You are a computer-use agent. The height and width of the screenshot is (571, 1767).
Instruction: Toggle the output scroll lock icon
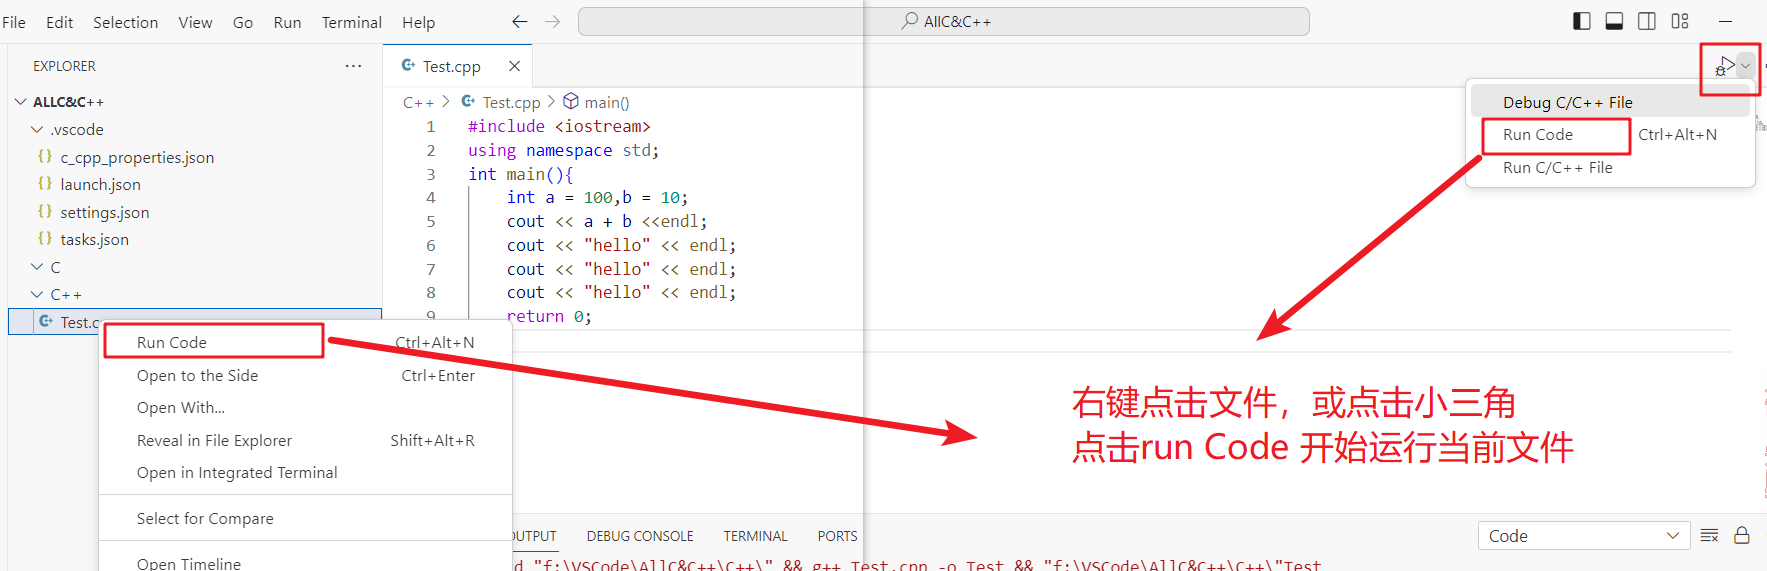coord(1741,536)
